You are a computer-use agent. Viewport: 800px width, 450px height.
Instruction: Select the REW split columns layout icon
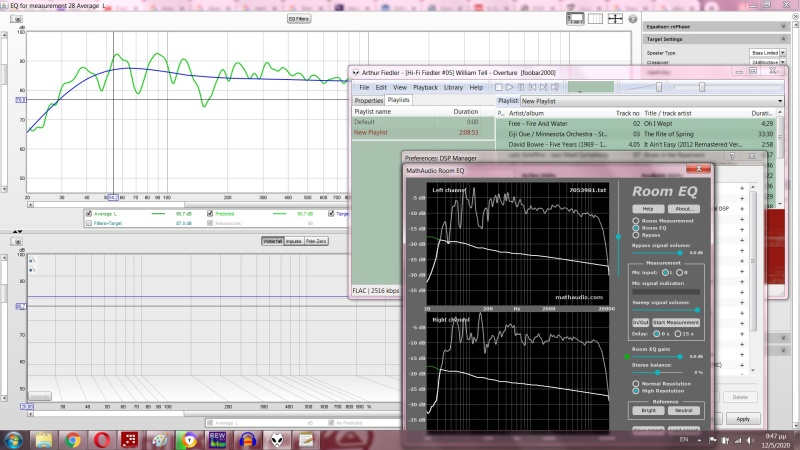click(x=595, y=19)
